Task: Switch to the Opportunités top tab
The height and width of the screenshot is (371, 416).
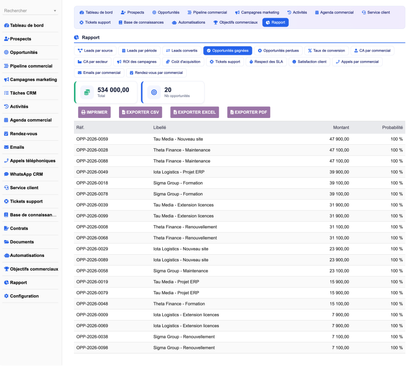Action: tap(166, 12)
